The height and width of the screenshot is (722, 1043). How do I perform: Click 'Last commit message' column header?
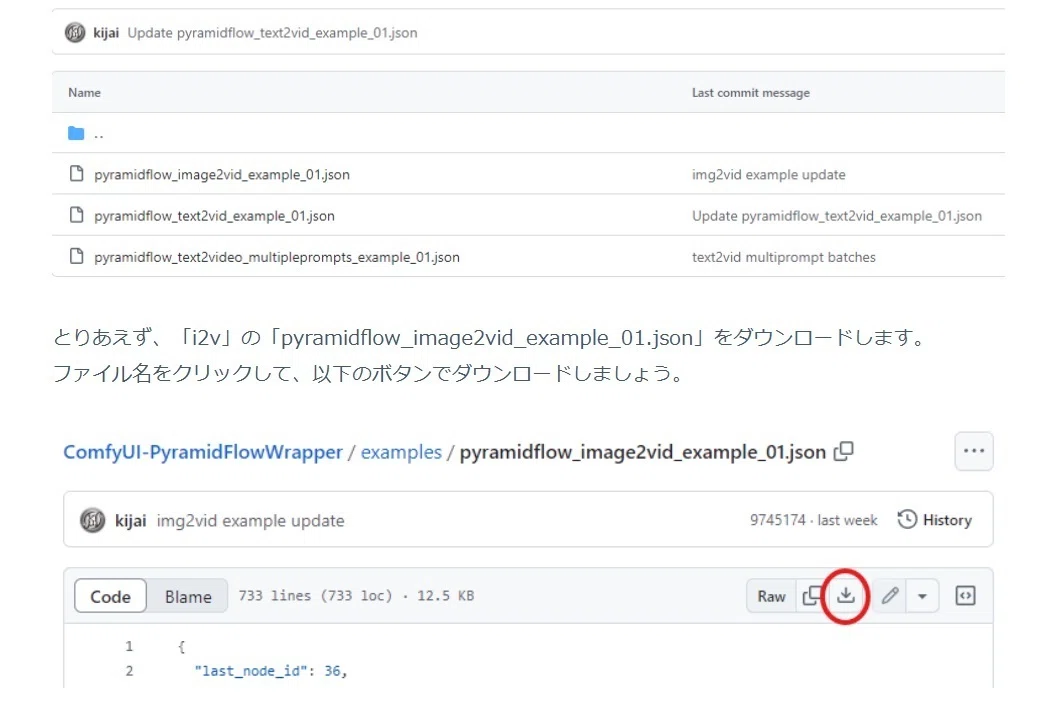[751, 92]
